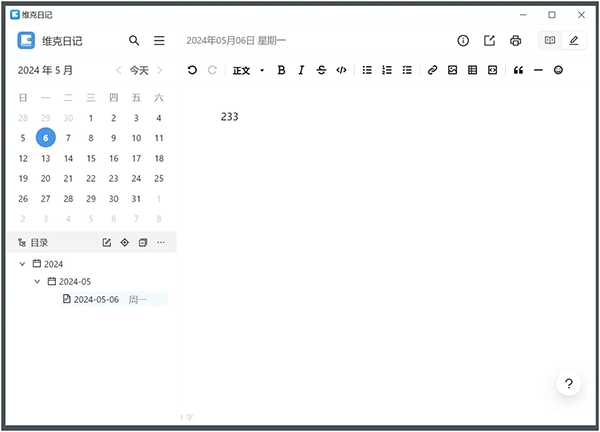Screen dimensions: 600x432
Task: Insert an emoji from the toolbar
Action: [x=558, y=70]
